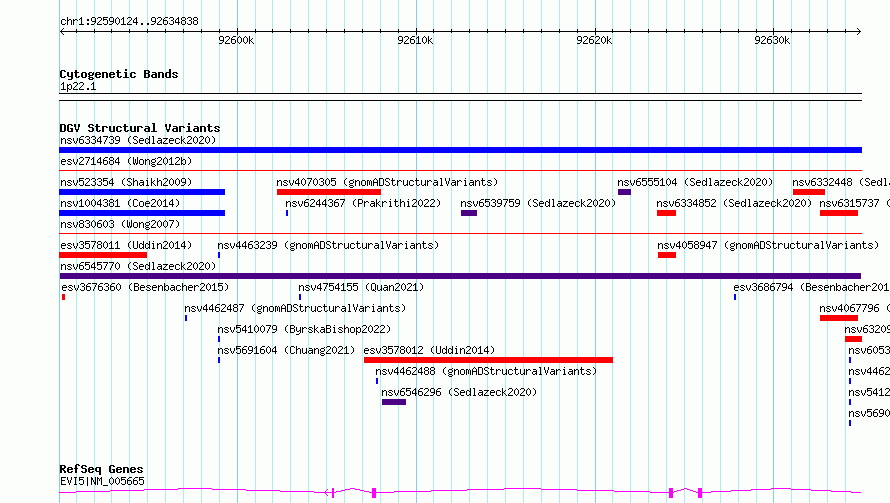Click the nsv4067796 red variant bar
Viewport: 890px width, 503px height.
pos(839,318)
